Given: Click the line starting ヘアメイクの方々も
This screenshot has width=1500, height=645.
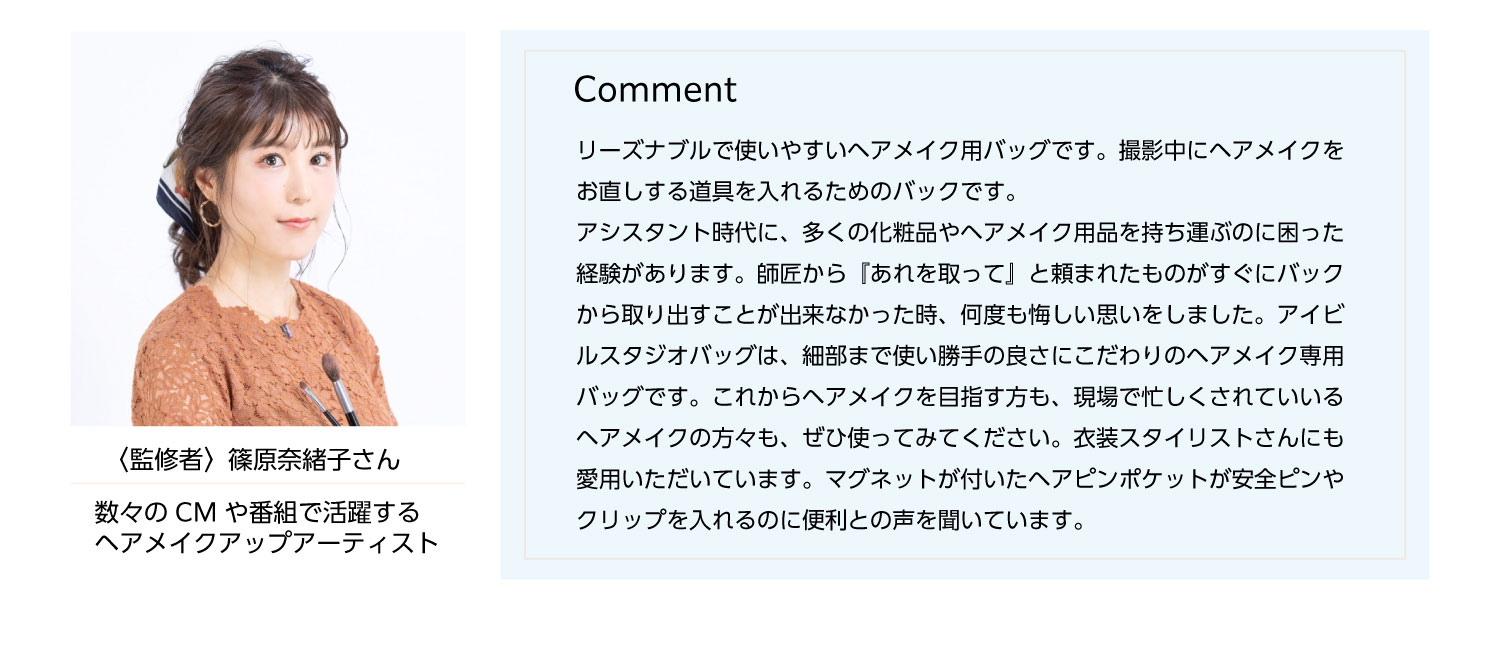Looking at the screenshot, I should tap(960, 437).
